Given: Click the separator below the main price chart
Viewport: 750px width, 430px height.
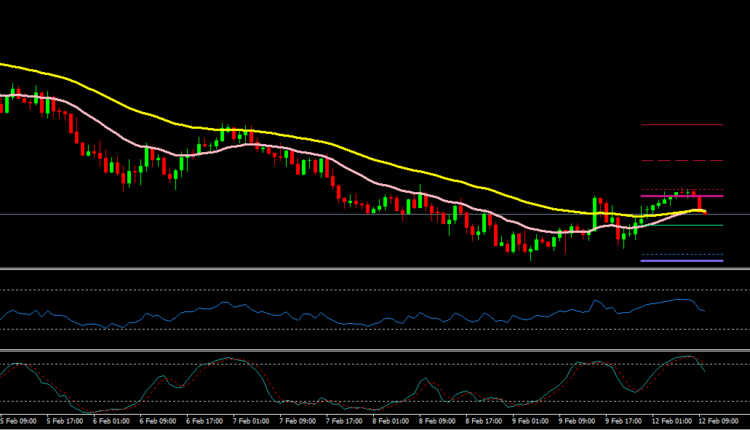Looking at the screenshot, I should point(375,269).
